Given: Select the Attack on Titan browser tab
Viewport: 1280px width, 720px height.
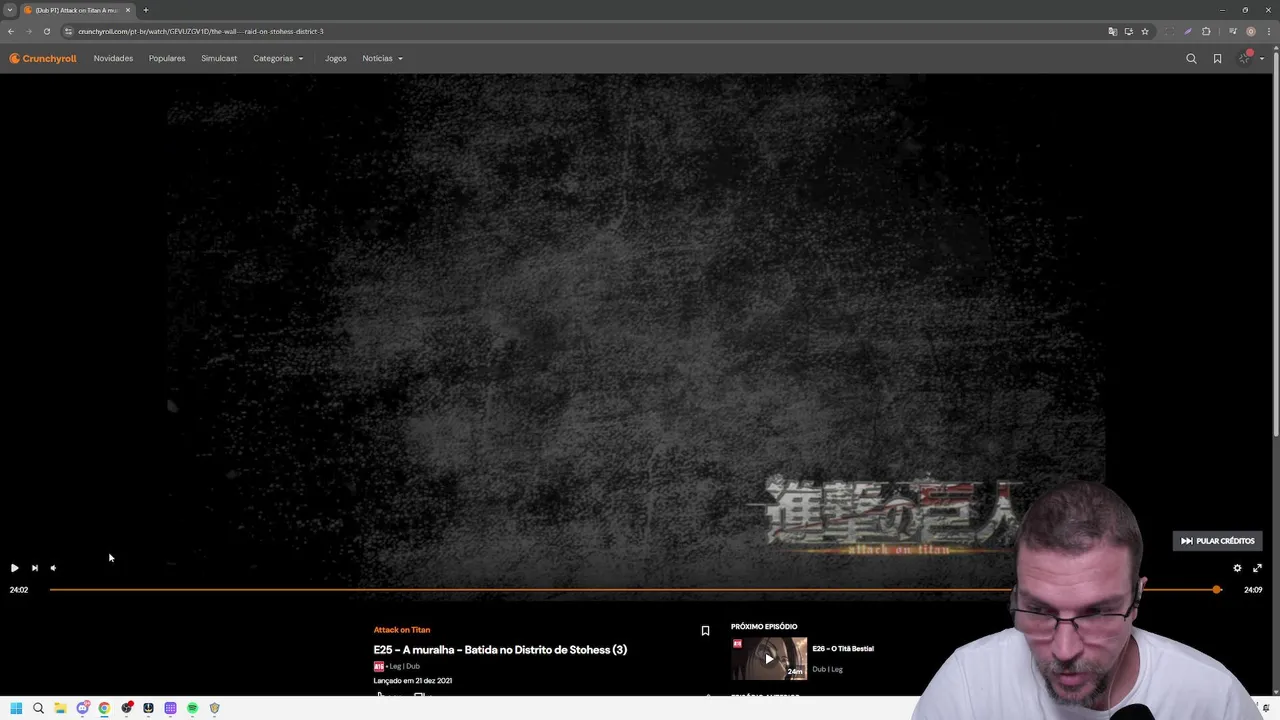Looking at the screenshot, I should 76,10.
